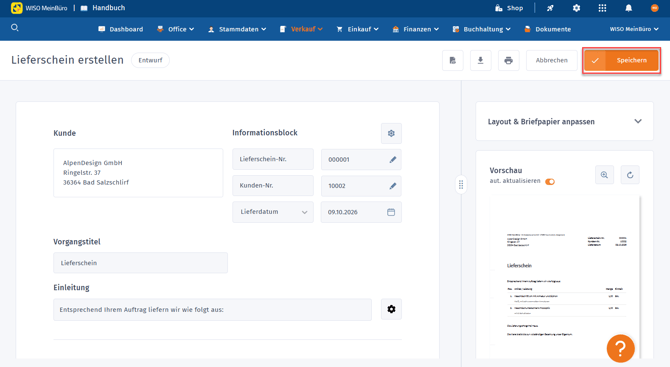Go to Dashboard menu item
Image resolution: width=670 pixels, height=367 pixels.
(121, 29)
